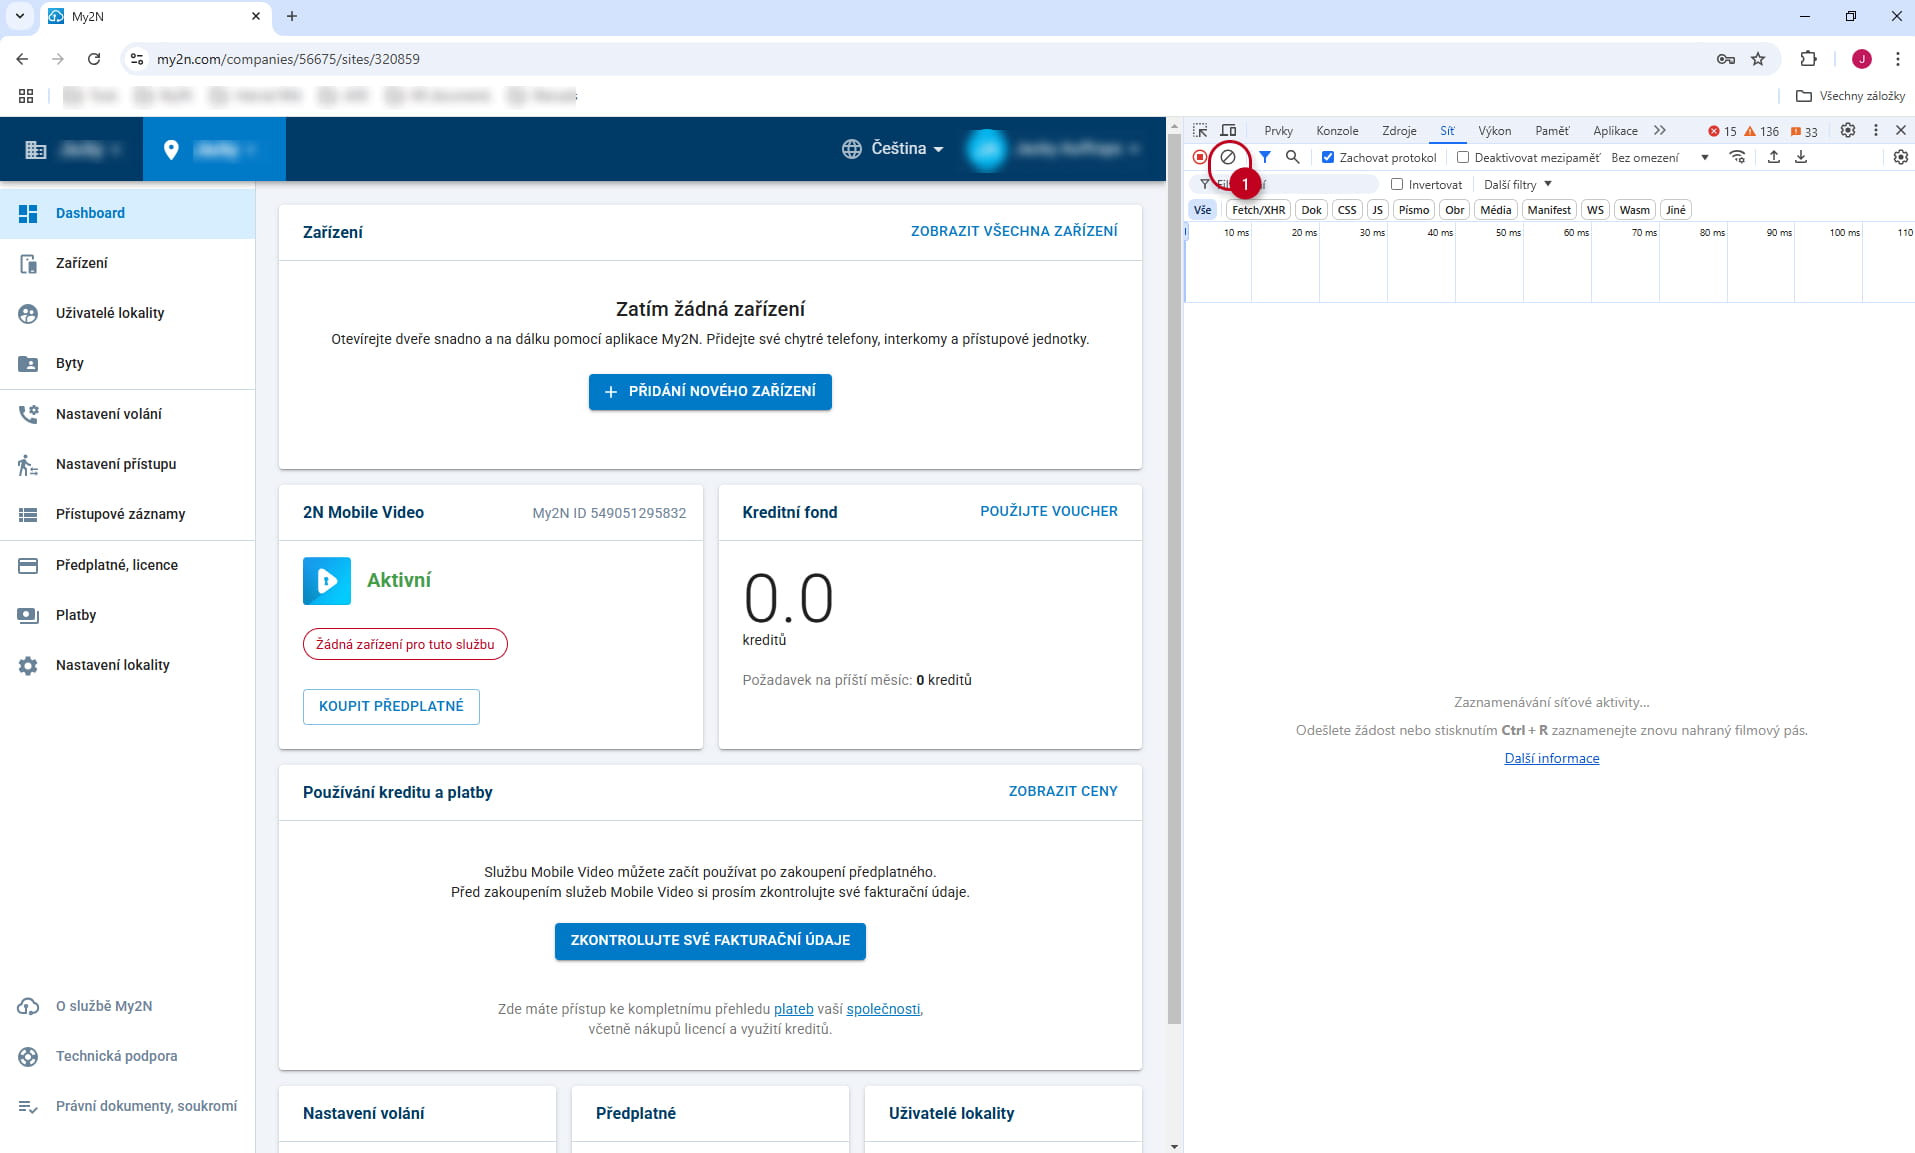The height and width of the screenshot is (1153, 1915).
Task: Select the JS filter type
Action: [x=1377, y=210]
